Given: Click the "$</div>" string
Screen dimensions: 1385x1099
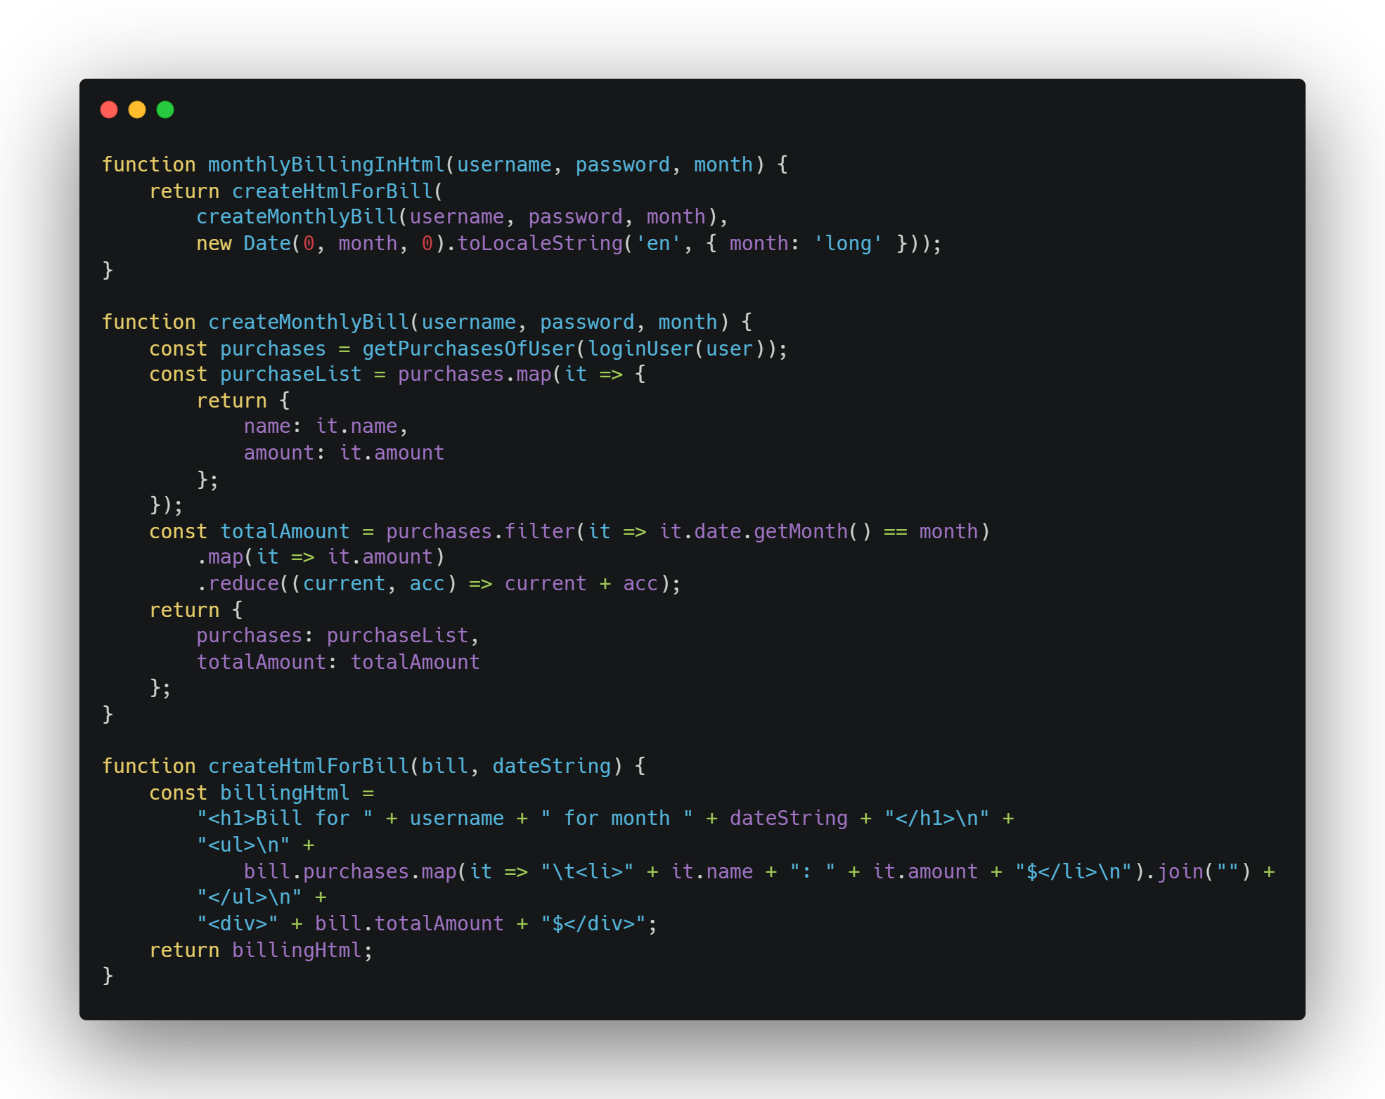Looking at the screenshot, I should click(593, 924).
